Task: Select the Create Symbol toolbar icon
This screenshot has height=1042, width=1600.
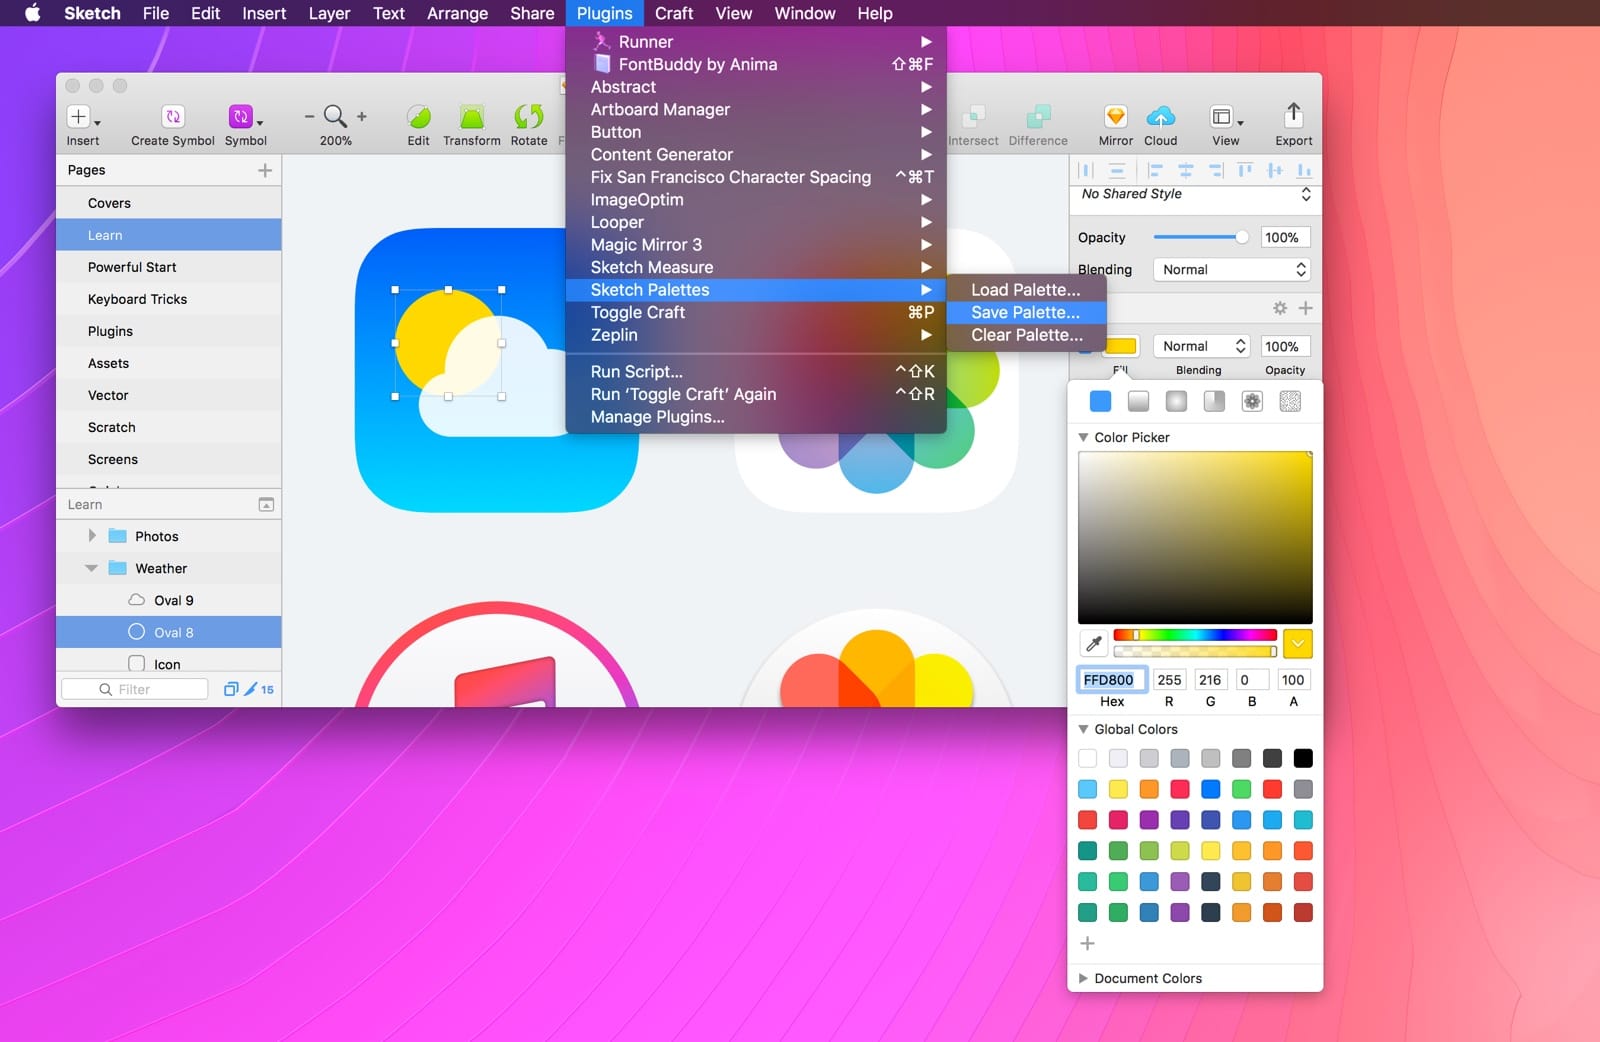Action: [x=171, y=117]
